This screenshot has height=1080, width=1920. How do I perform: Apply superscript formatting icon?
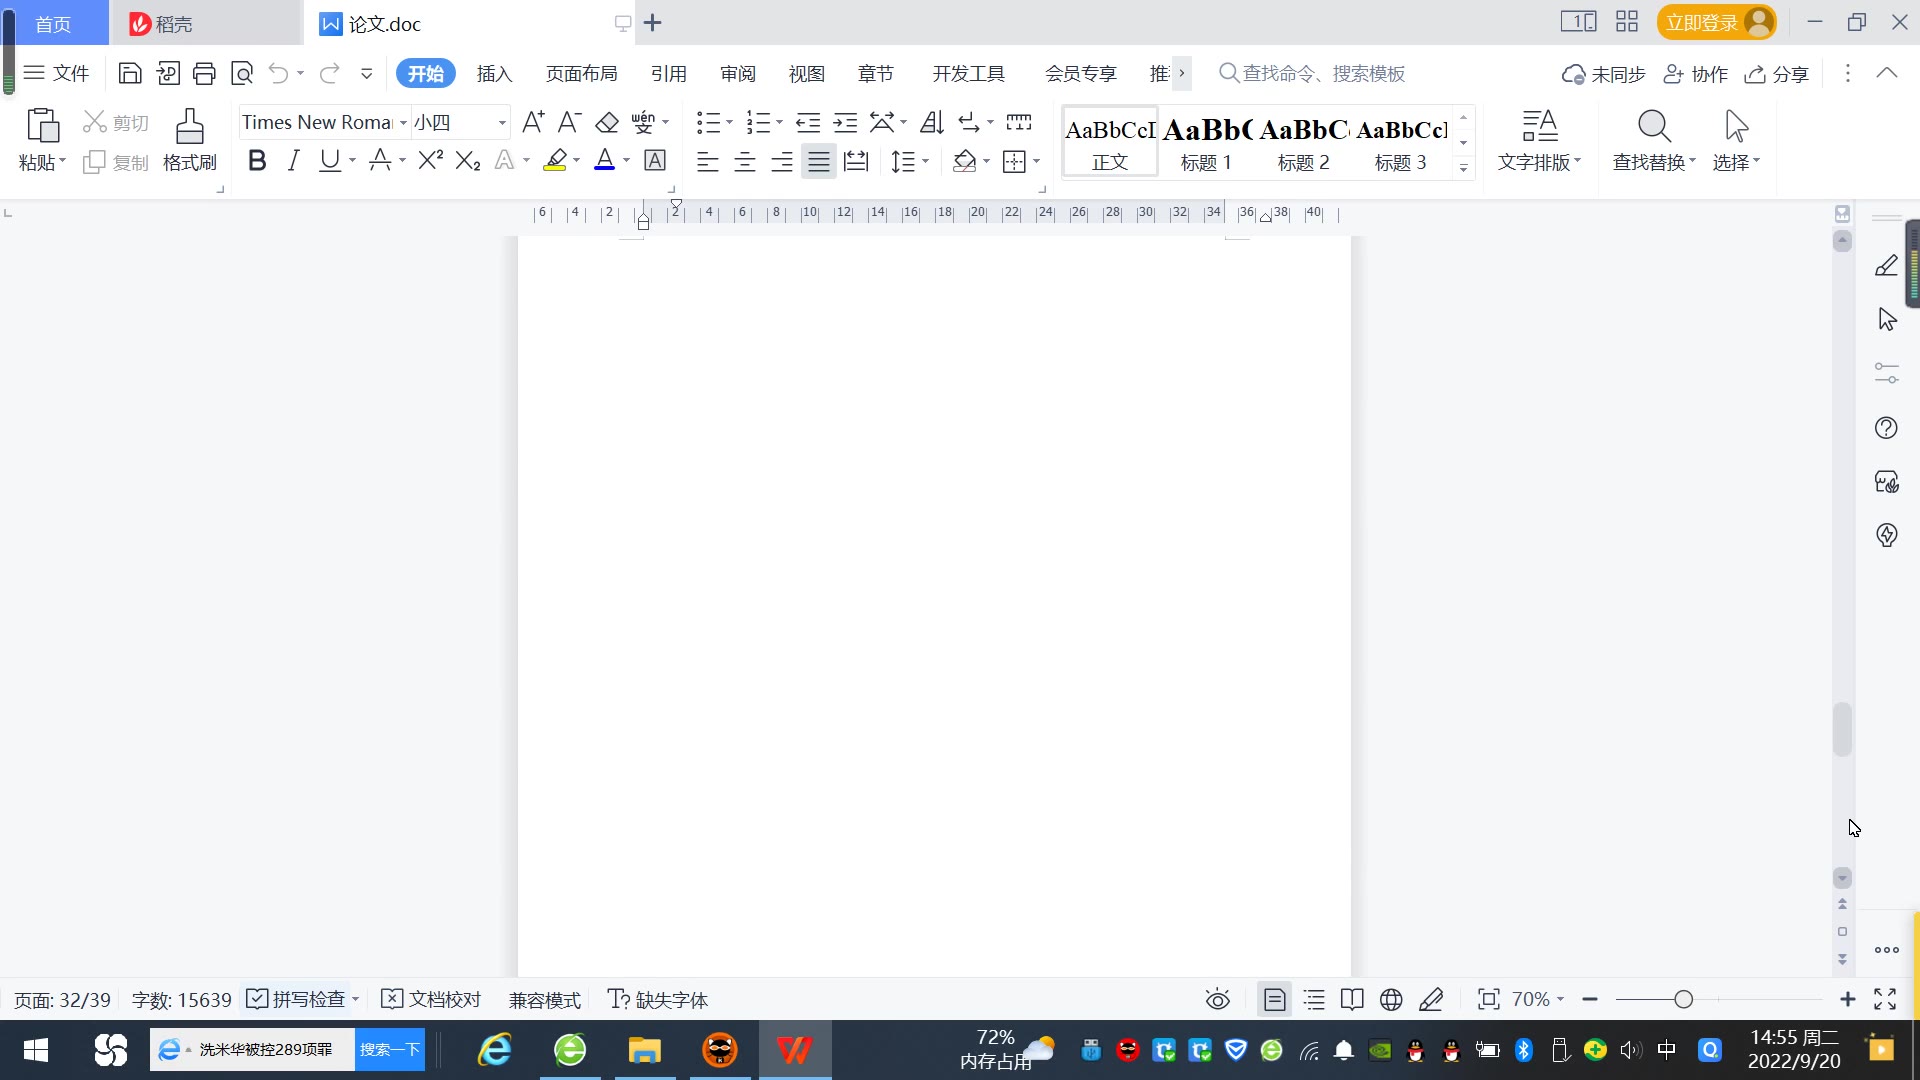[x=430, y=161]
